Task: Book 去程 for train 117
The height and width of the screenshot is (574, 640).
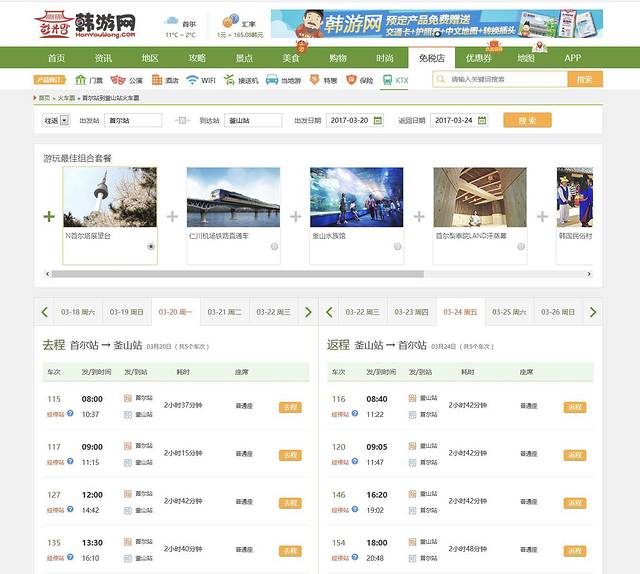Action: (x=290, y=455)
